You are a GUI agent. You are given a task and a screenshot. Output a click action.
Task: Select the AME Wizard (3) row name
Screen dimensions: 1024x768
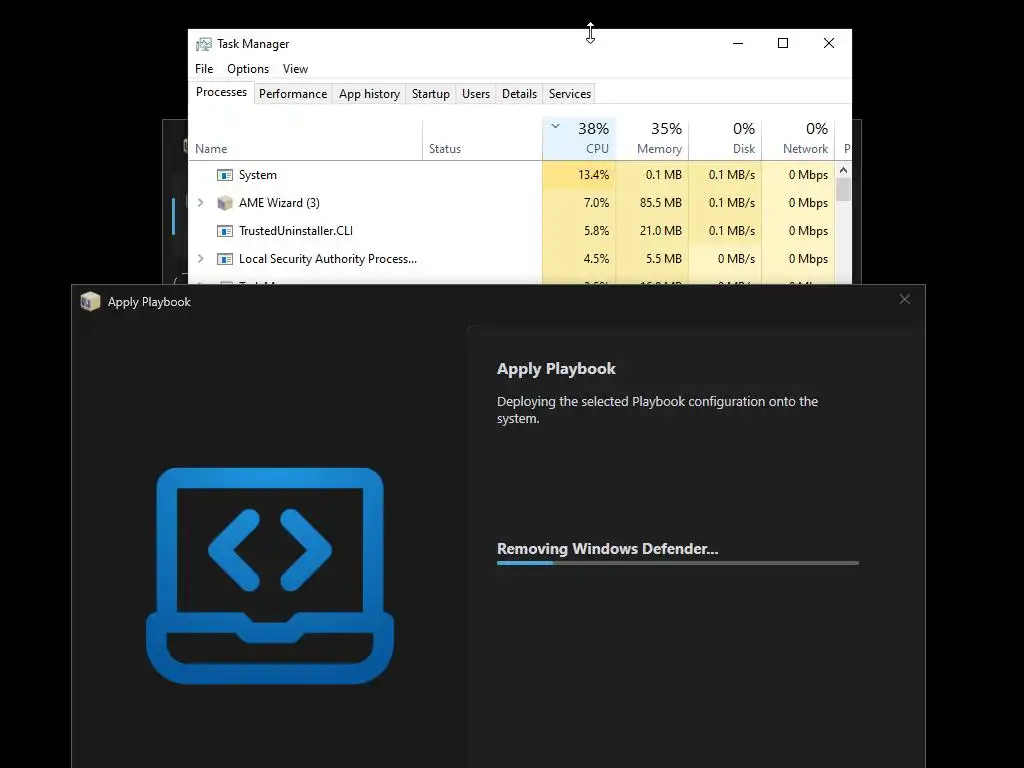280,203
